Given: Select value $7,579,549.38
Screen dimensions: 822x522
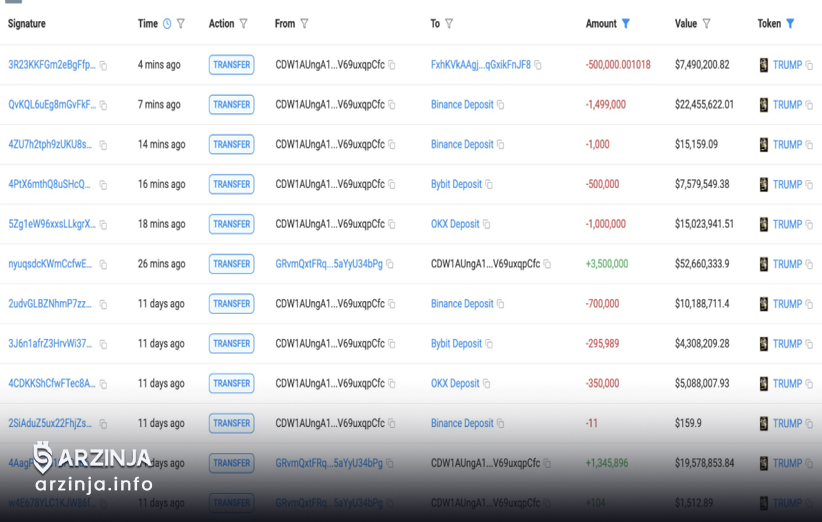Looking at the screenshot, I should [x=702, y=184].
